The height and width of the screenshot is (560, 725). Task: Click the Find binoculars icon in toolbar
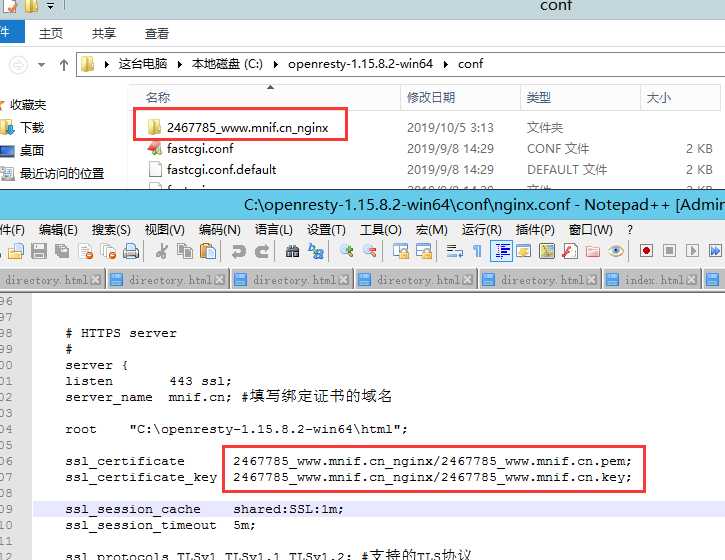pyautogui.click(x=292, y=251)
